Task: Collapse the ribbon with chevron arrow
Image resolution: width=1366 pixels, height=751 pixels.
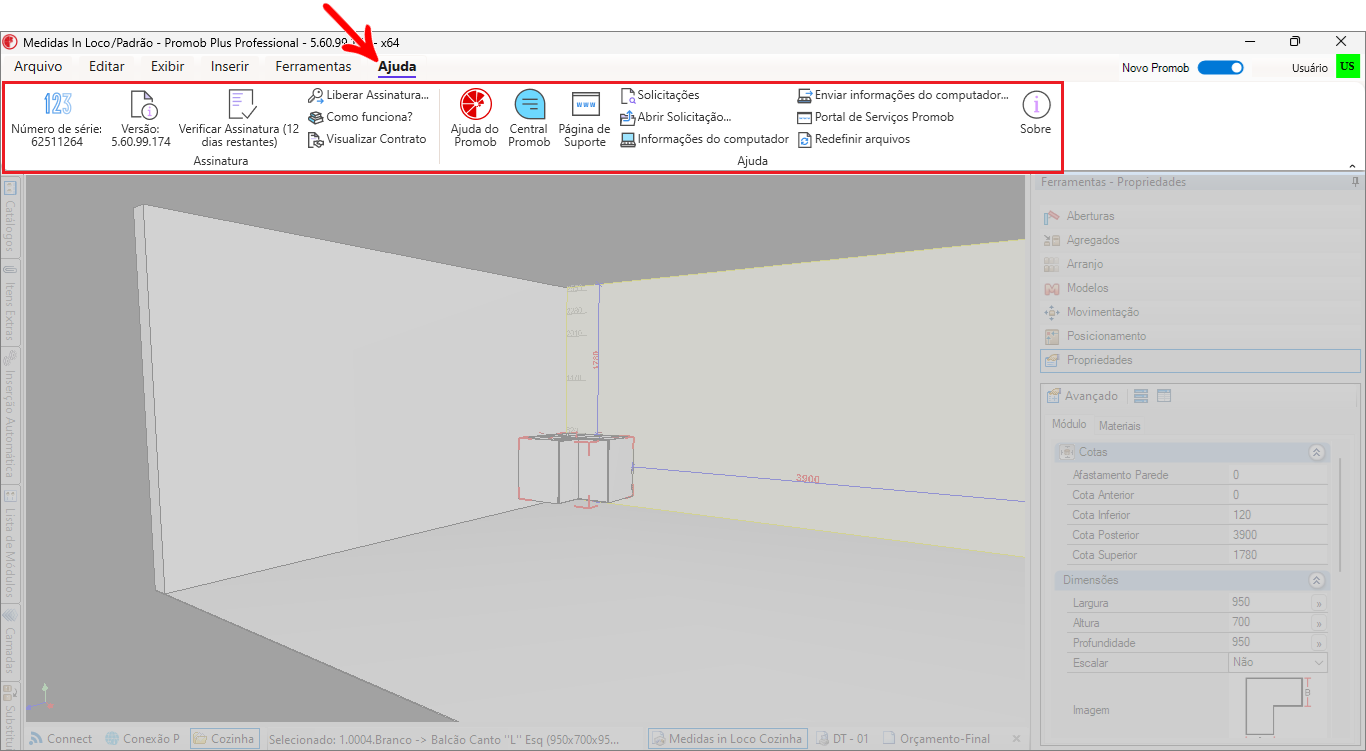Action: click(1352, 166)
